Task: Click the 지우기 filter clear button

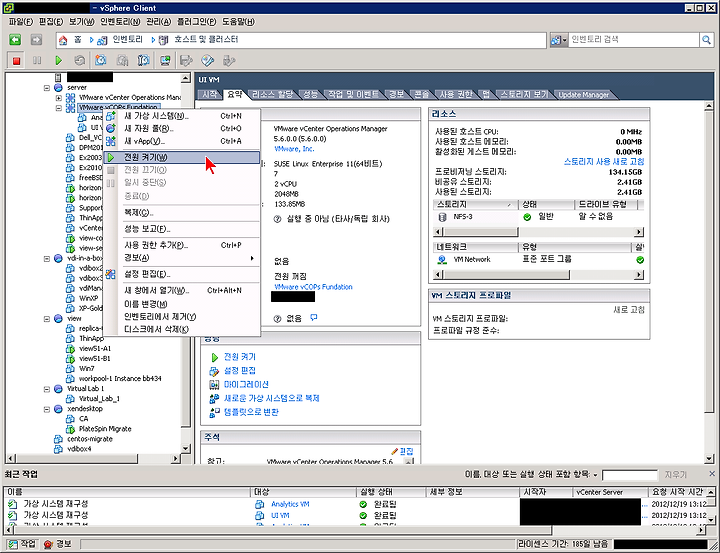Action: [x=676, y=474]
